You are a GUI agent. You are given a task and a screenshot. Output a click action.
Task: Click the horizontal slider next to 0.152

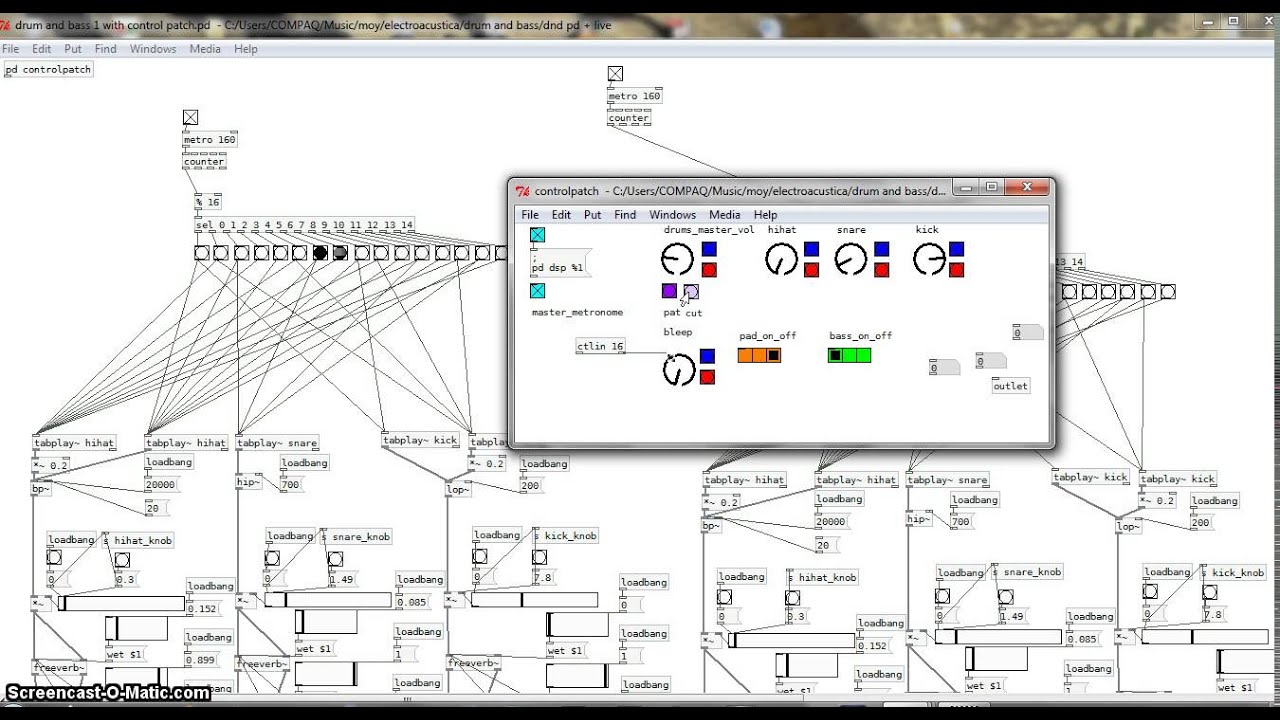[122, 603]
